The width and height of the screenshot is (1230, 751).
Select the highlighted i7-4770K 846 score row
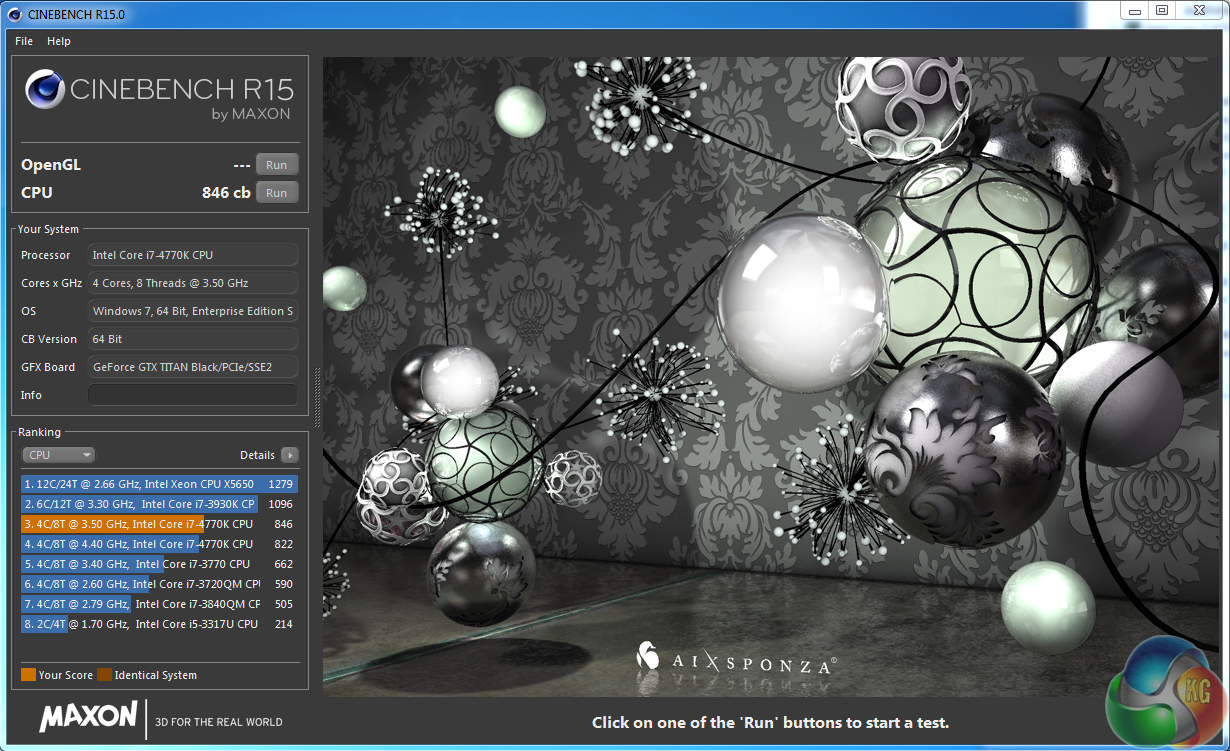[x=159, y=524]
